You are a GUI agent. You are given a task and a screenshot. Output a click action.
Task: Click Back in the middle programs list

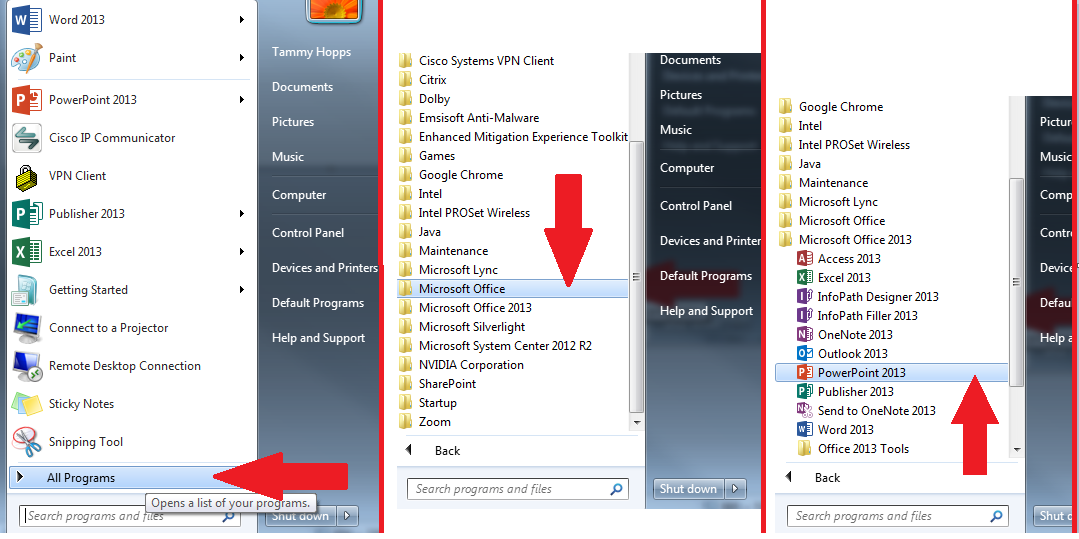click(447, 451)
